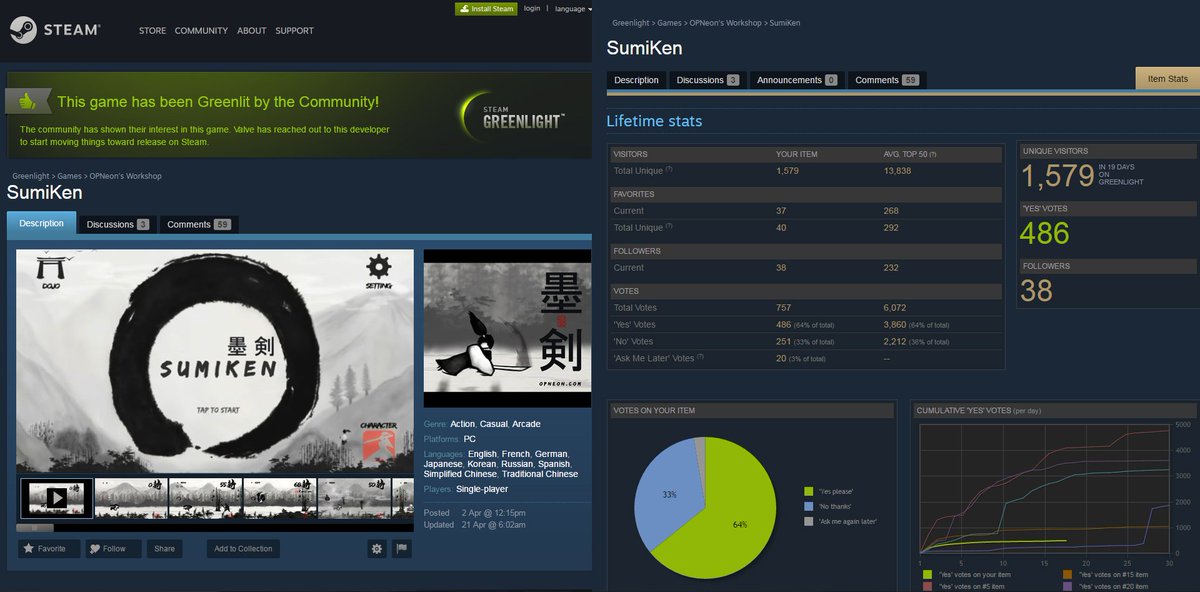The image size is (1200, 592).
Task: Open the SUPPORT menu
Action: coord(295,31)
